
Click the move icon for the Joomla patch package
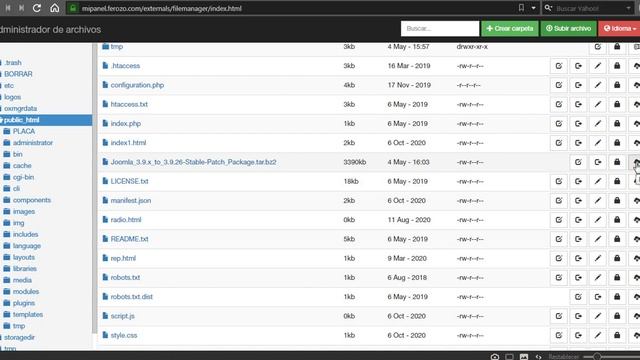tap(598, 162)
